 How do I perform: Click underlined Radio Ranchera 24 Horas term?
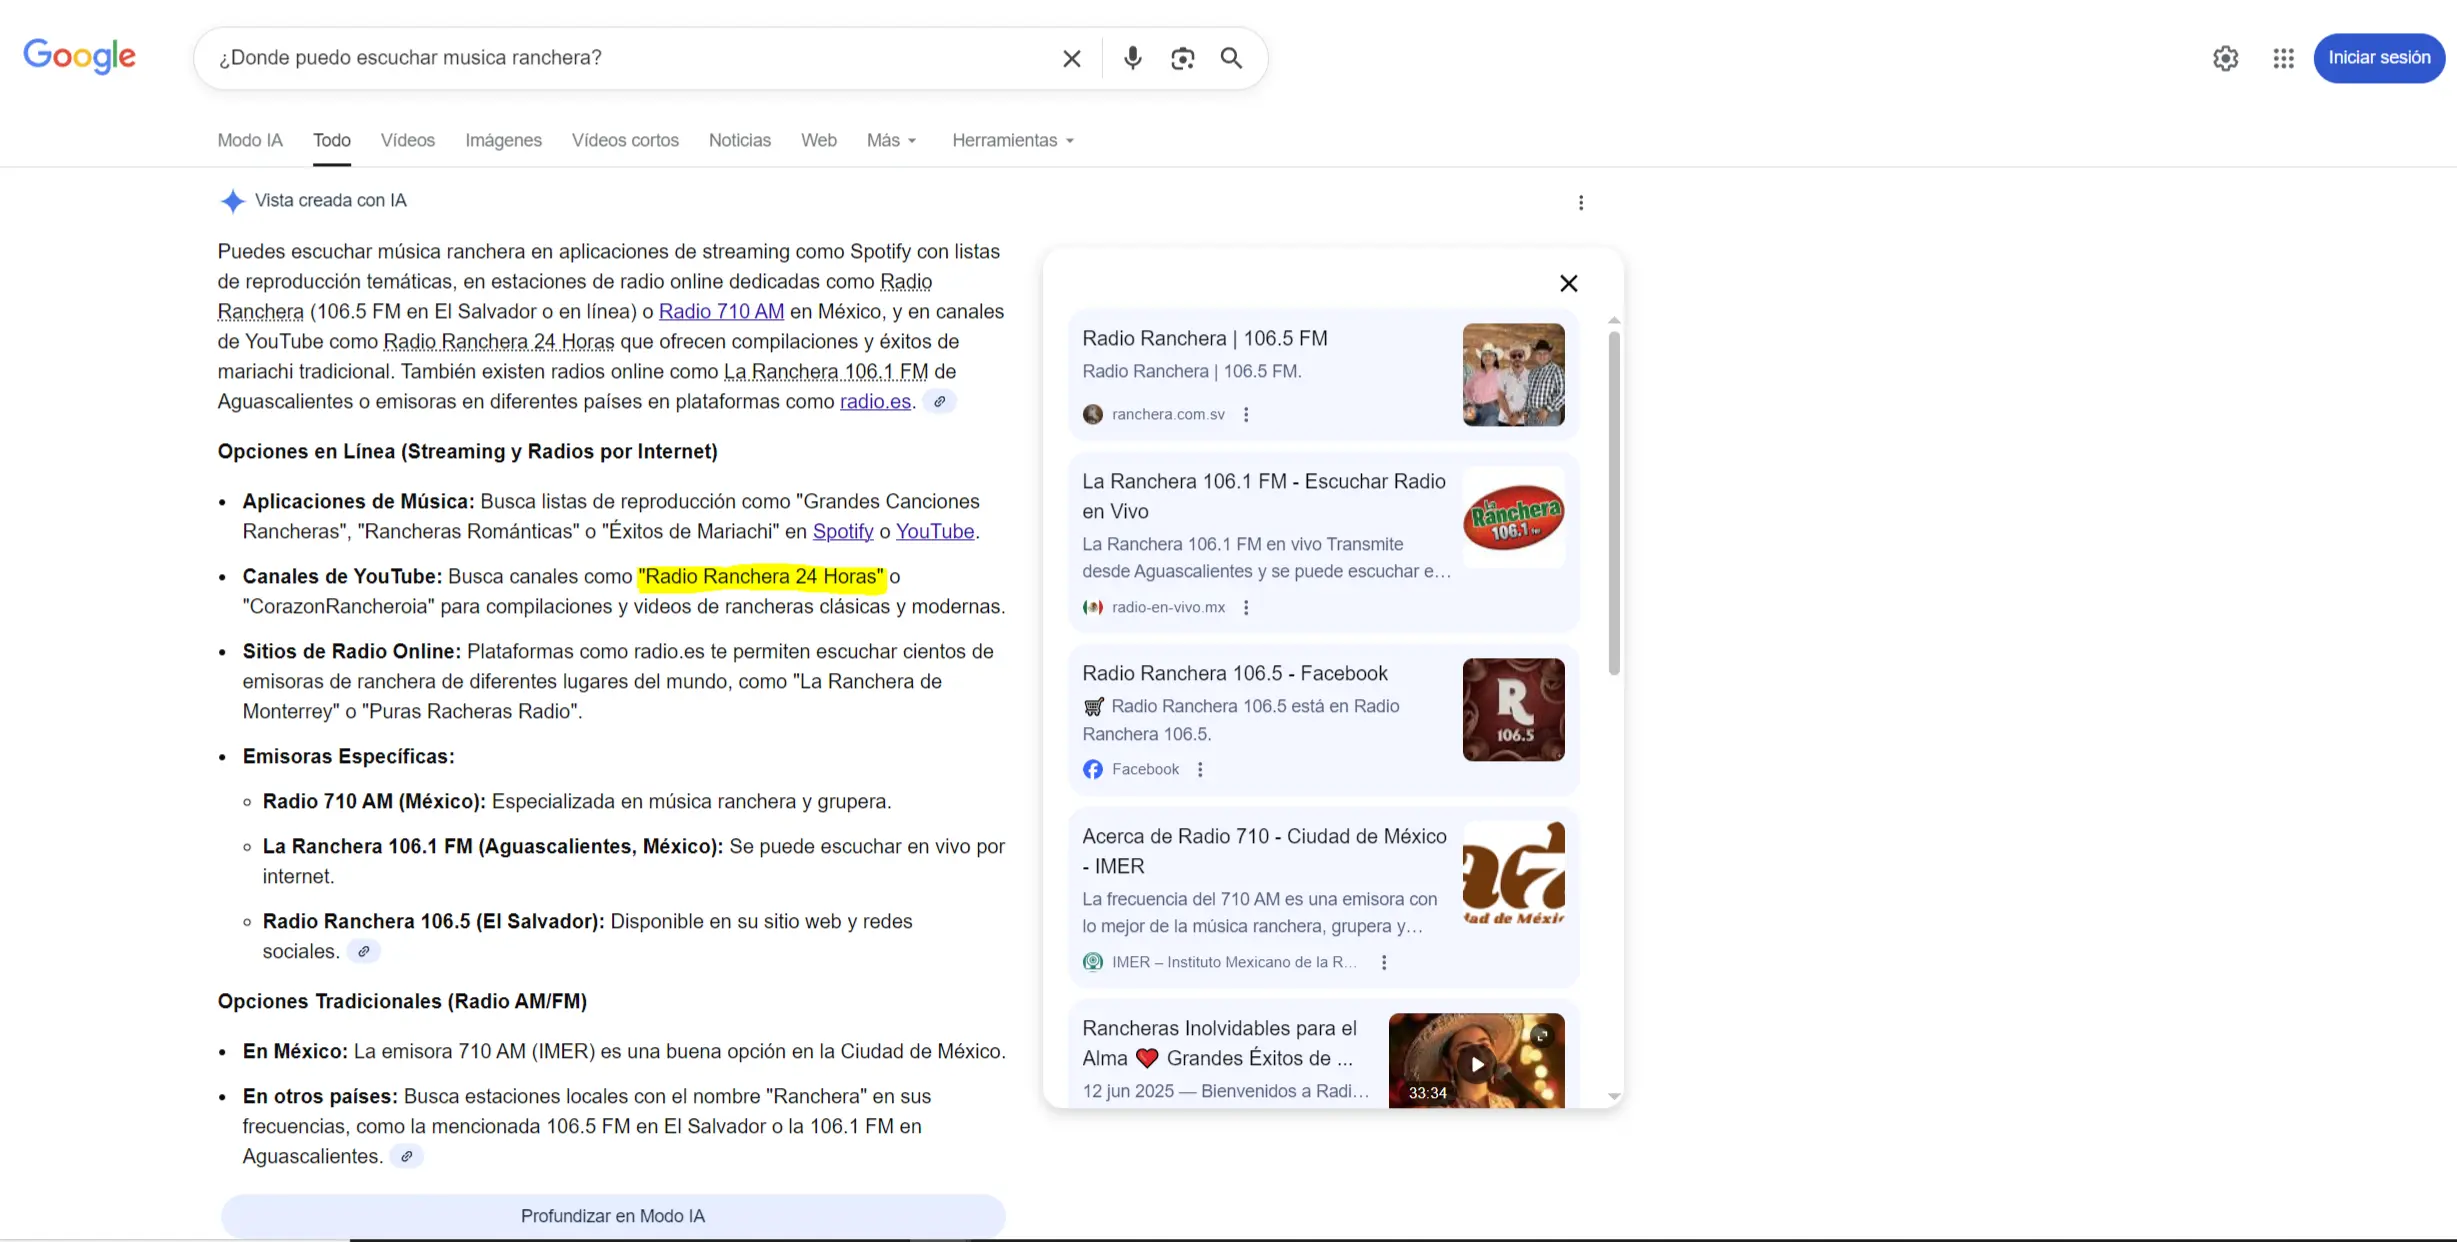click(499, 341)
